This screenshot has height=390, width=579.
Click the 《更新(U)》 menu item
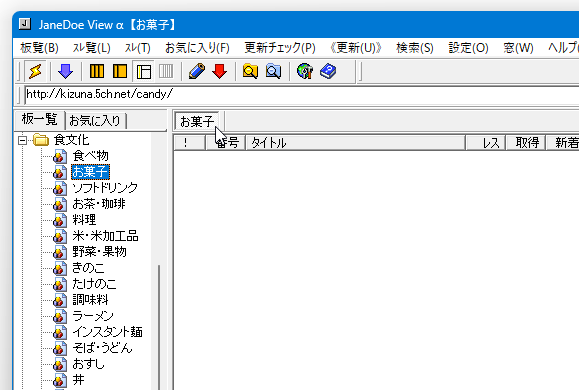coord(356,48)
